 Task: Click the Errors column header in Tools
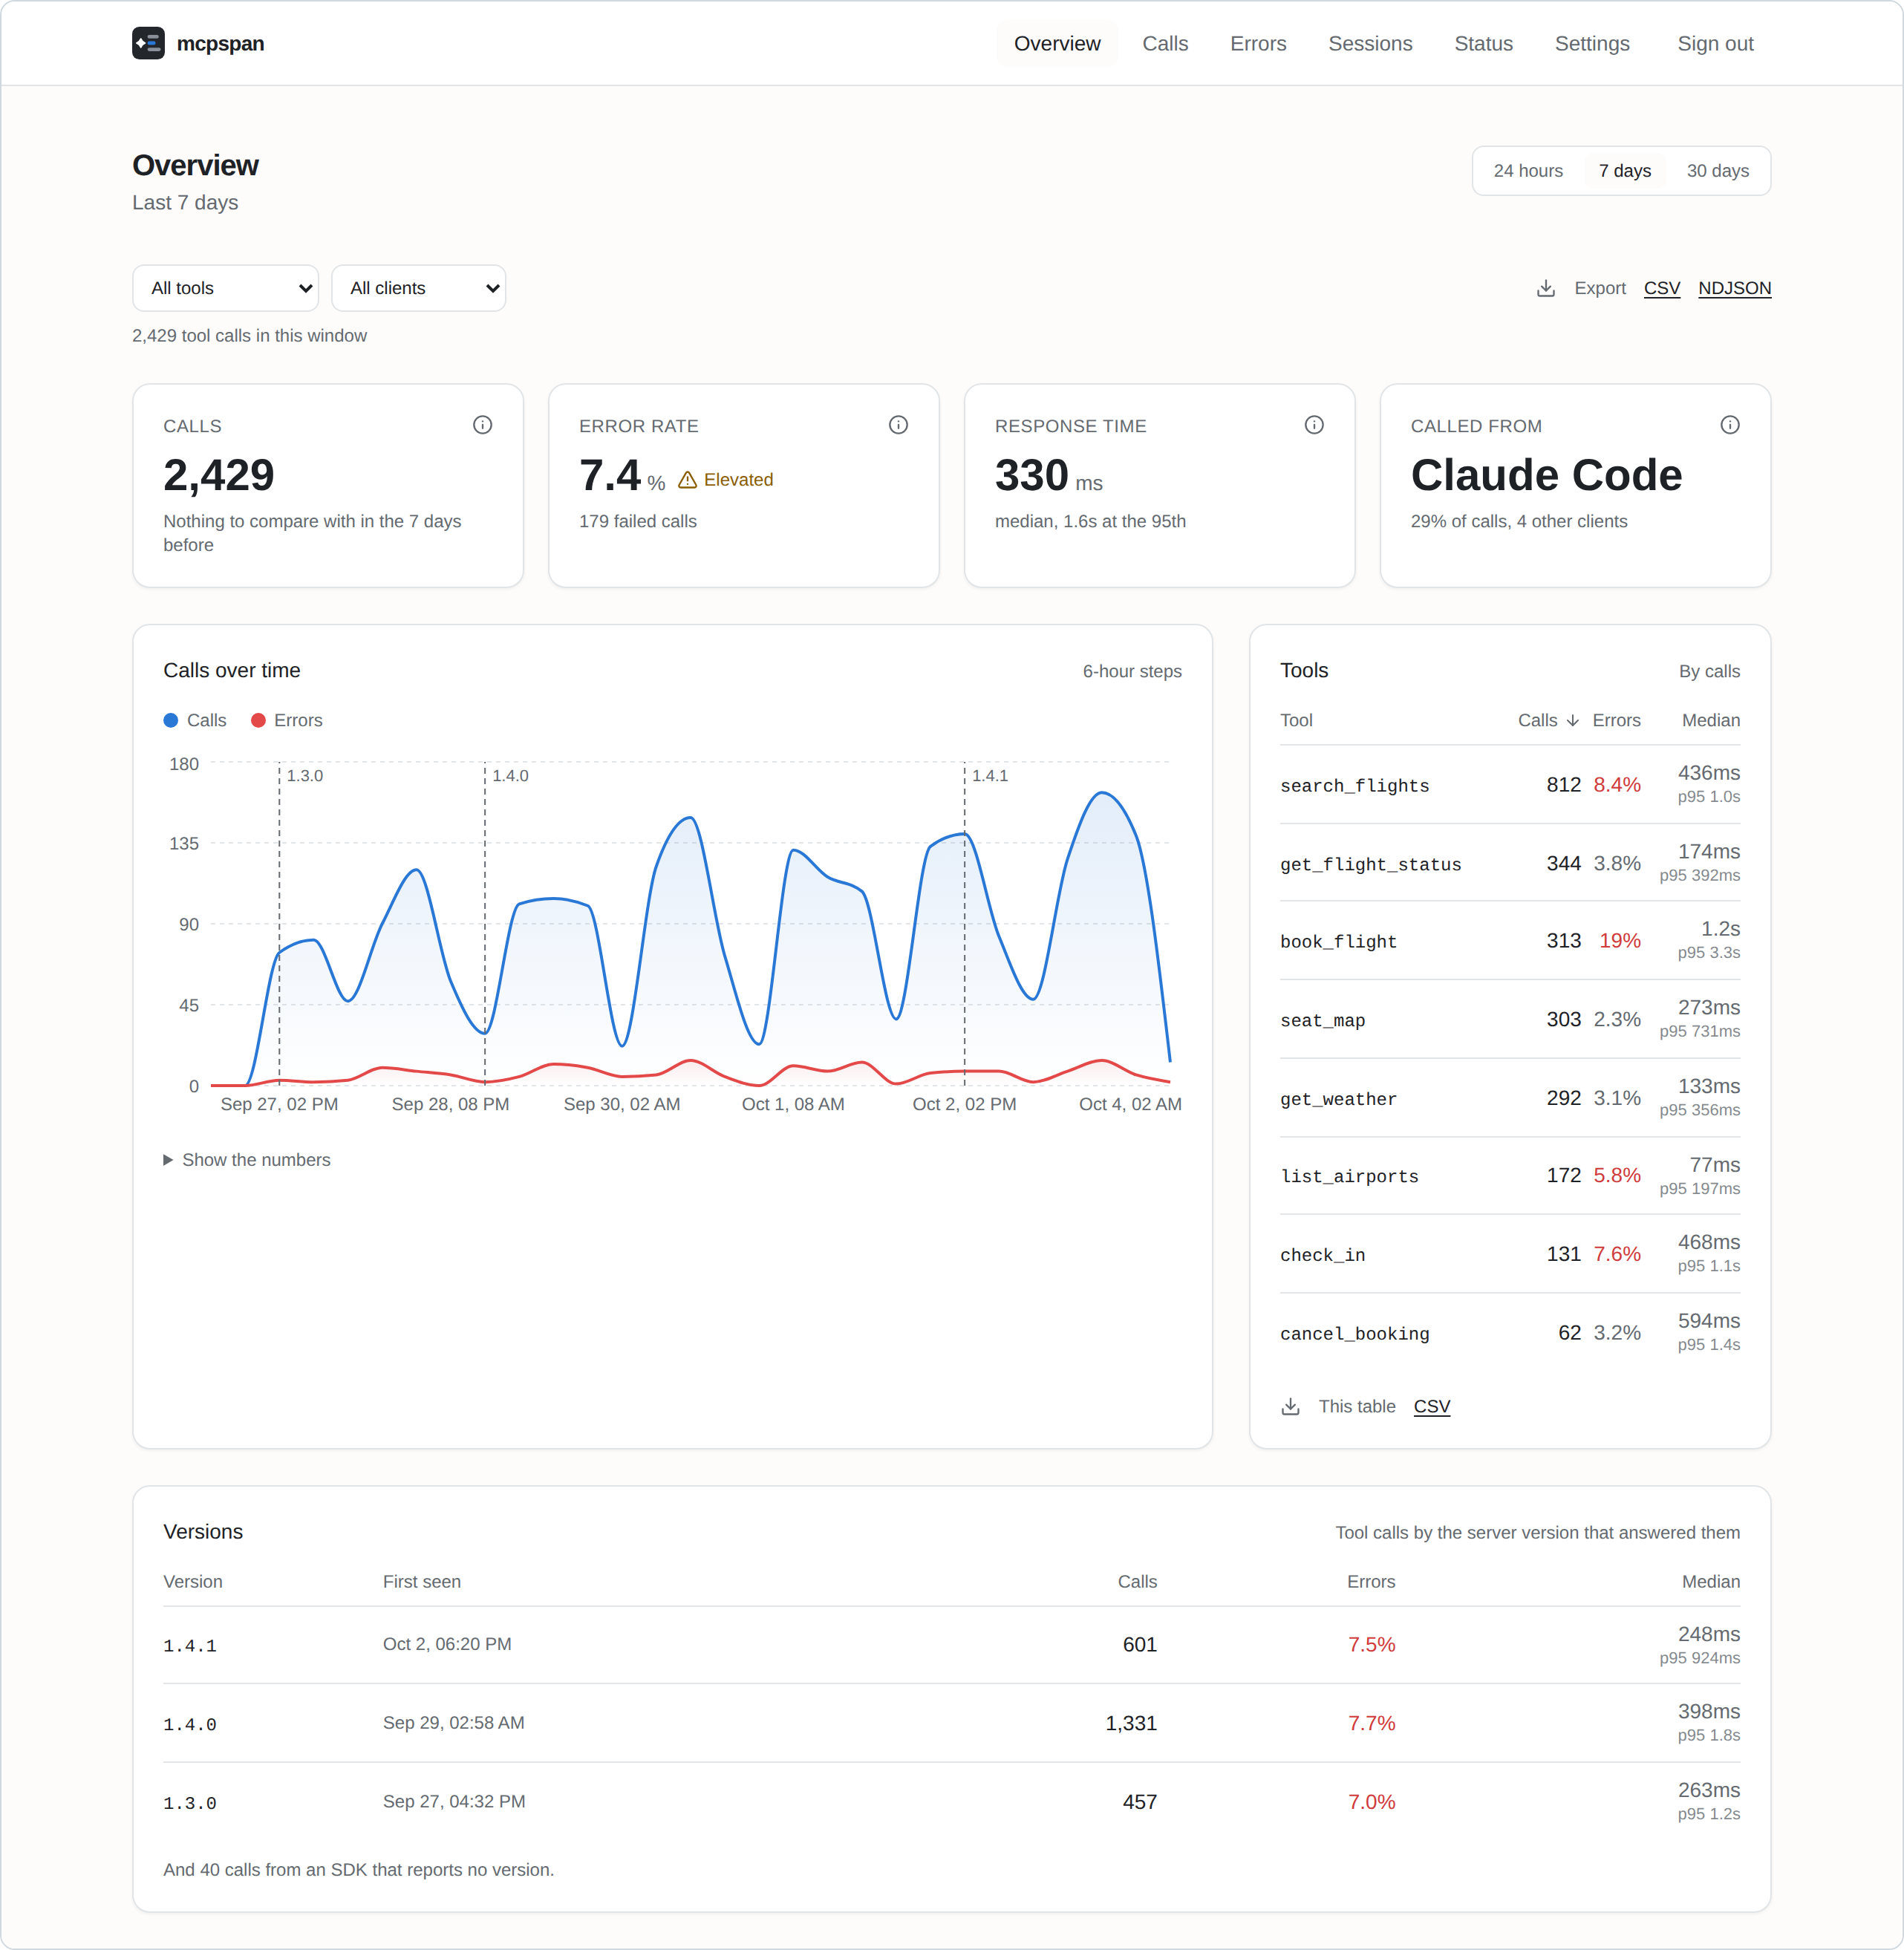tap(1616, 720)
